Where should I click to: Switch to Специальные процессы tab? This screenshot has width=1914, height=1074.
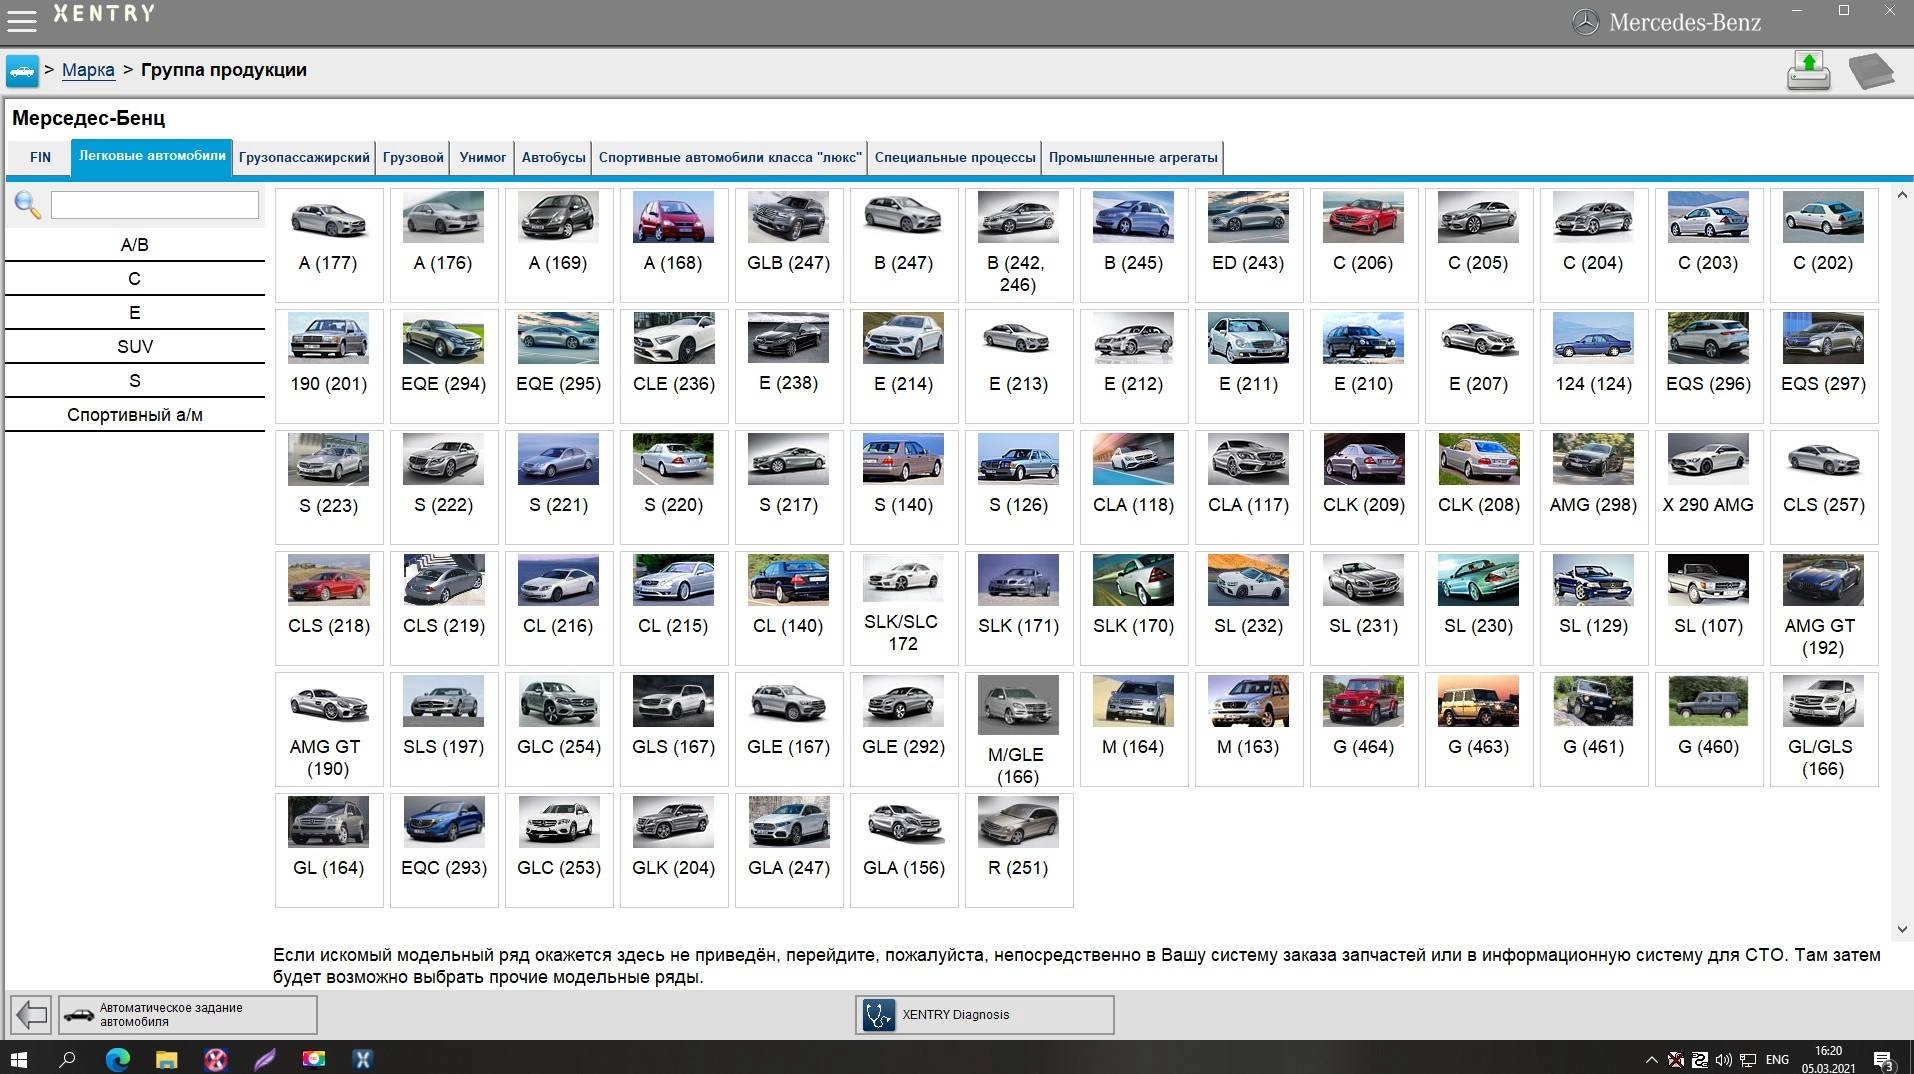tap(955, 157)
